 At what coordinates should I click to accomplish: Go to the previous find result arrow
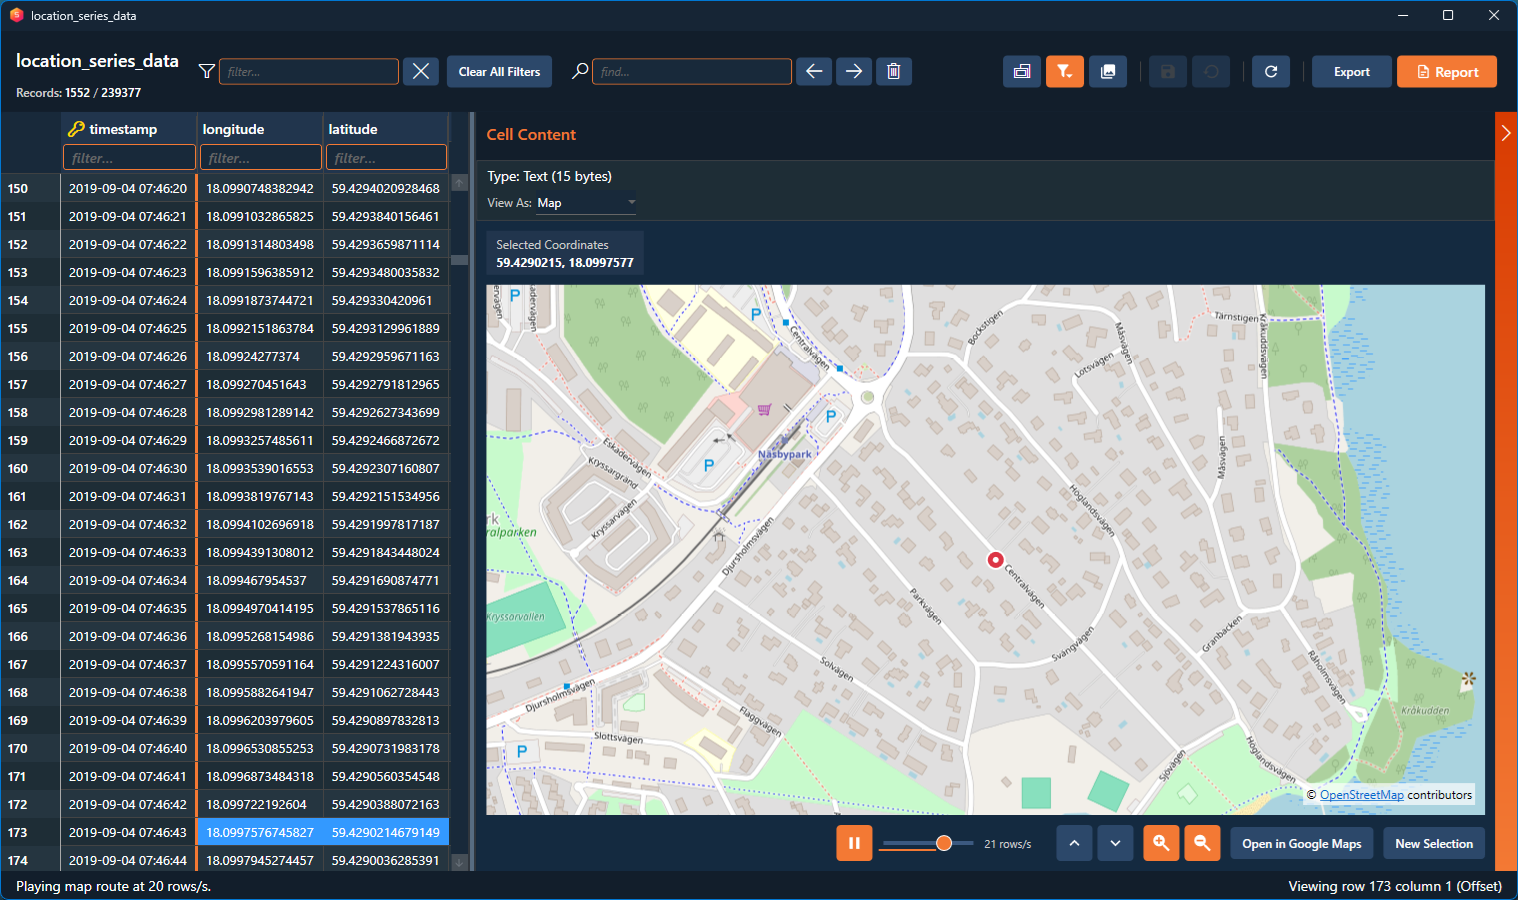pos(814,71)
